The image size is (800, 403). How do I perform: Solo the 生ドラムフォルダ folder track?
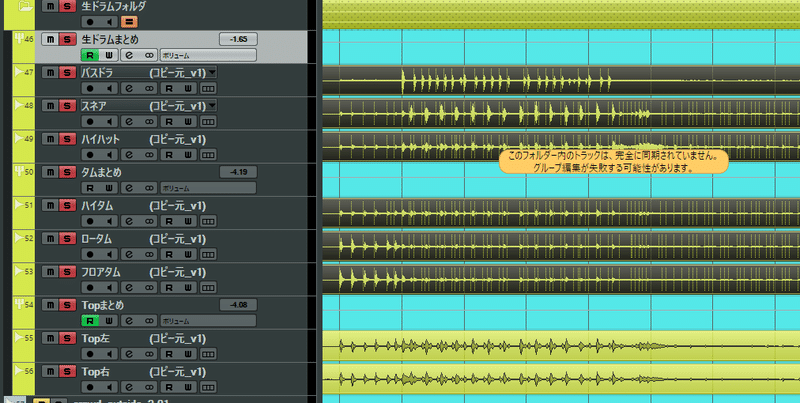click(67, 6)
